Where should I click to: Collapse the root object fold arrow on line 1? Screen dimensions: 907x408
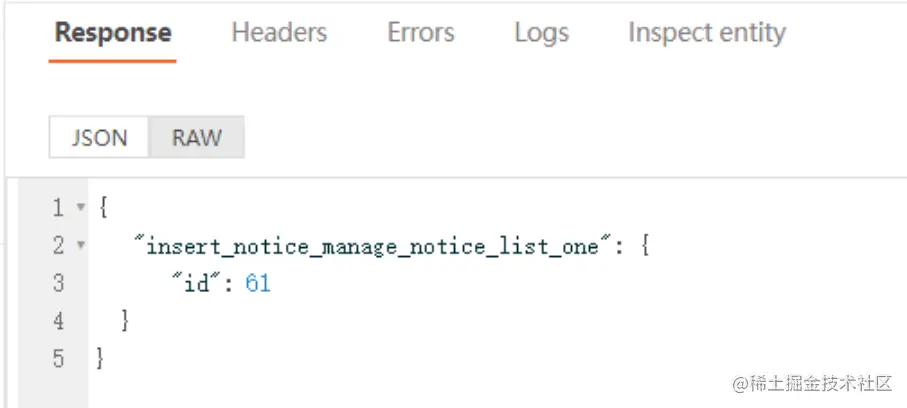click(81, 207)
